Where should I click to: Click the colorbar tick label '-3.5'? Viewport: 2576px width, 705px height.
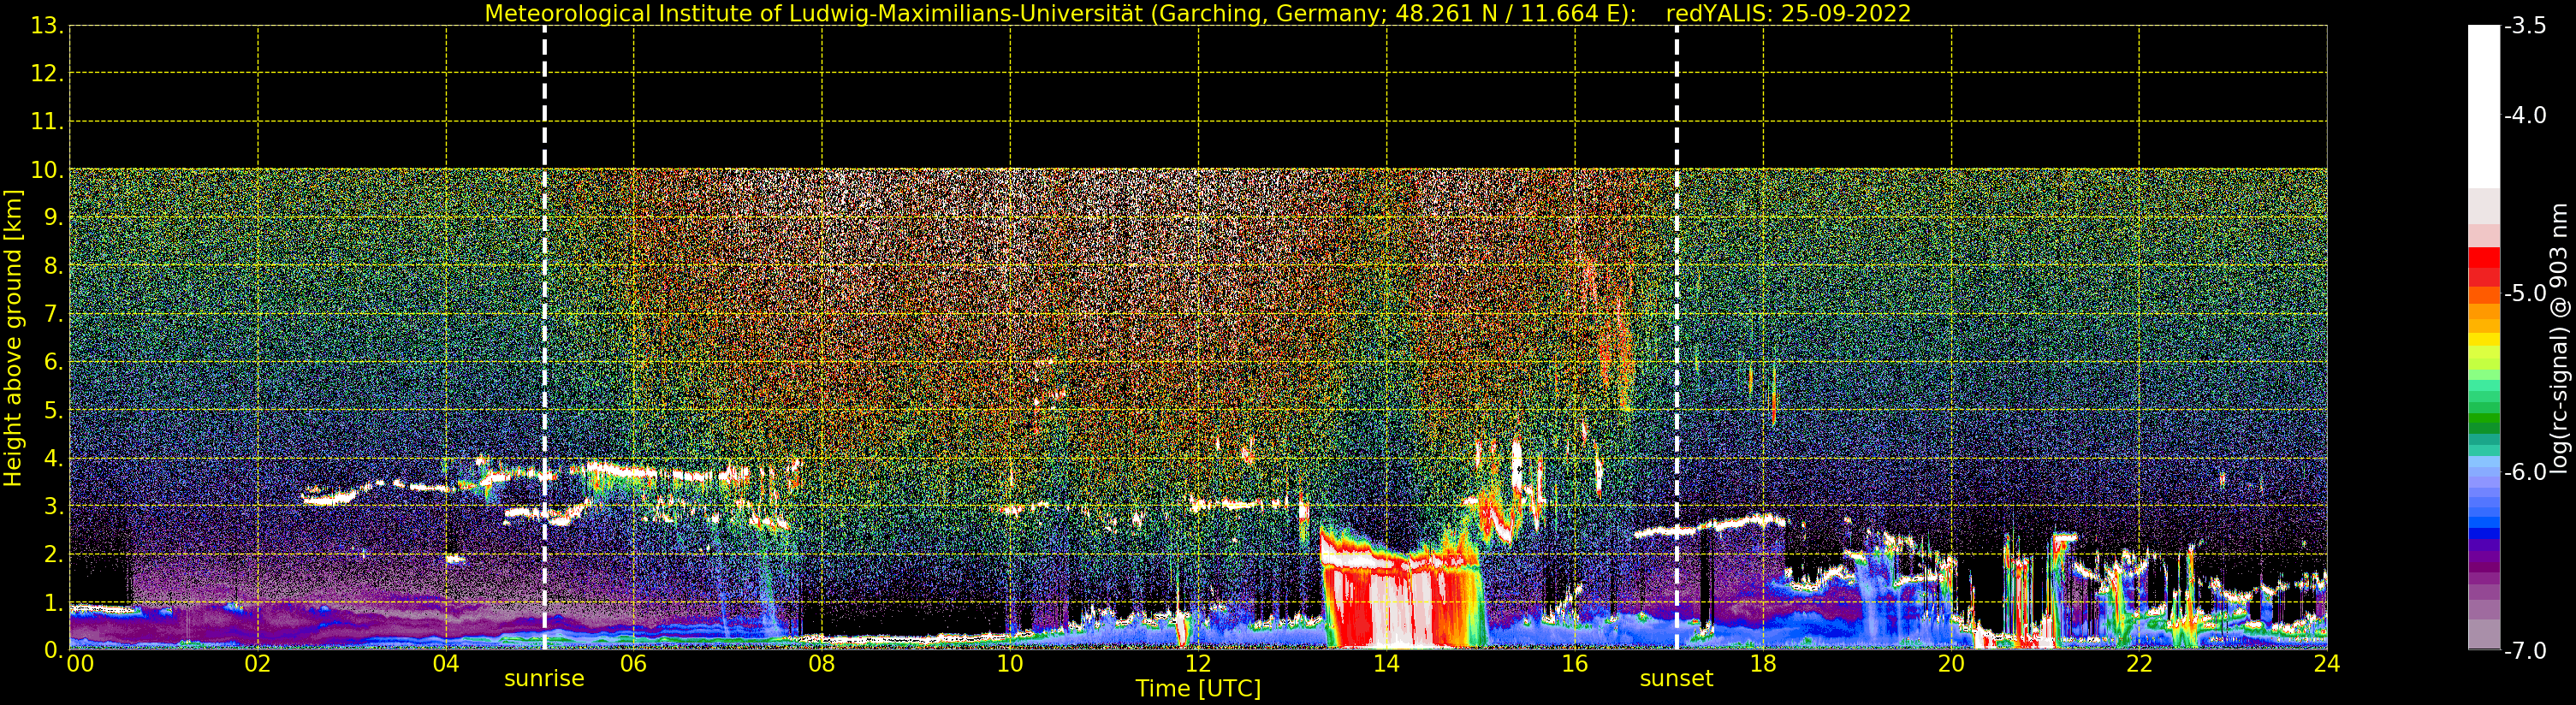point(2525,26)
